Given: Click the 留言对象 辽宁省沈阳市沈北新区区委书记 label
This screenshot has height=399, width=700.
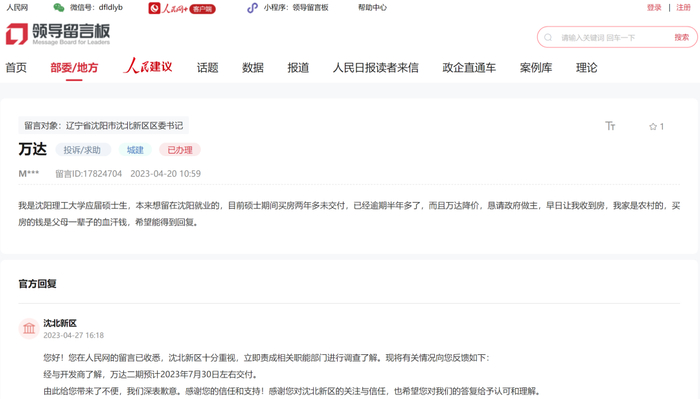Looking at the screenshot, I should [104, 125].
